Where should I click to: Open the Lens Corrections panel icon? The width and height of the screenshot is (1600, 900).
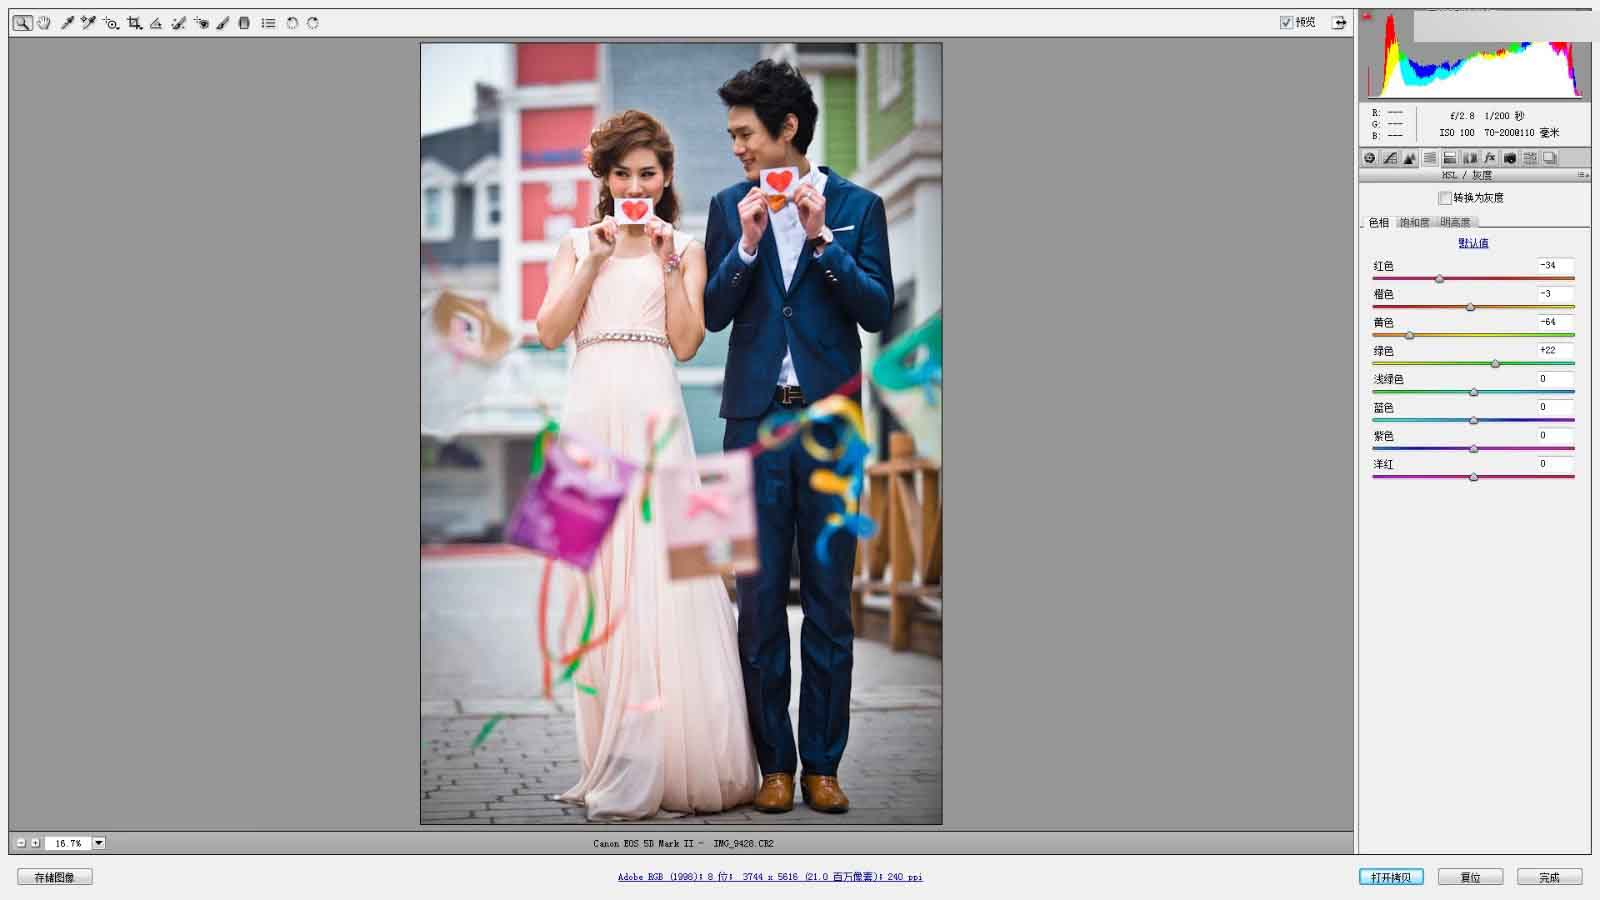tap(1470, 158)
